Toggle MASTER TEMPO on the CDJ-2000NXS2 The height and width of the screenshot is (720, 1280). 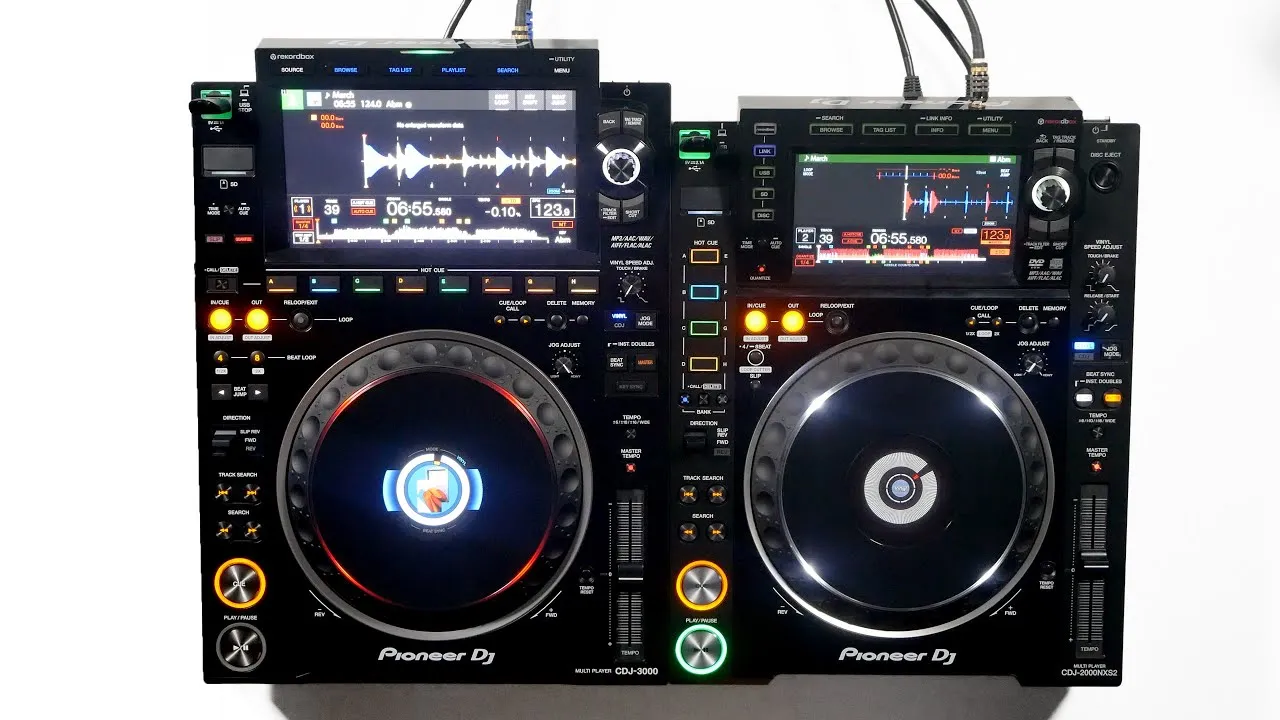(x=1097, y=466)
